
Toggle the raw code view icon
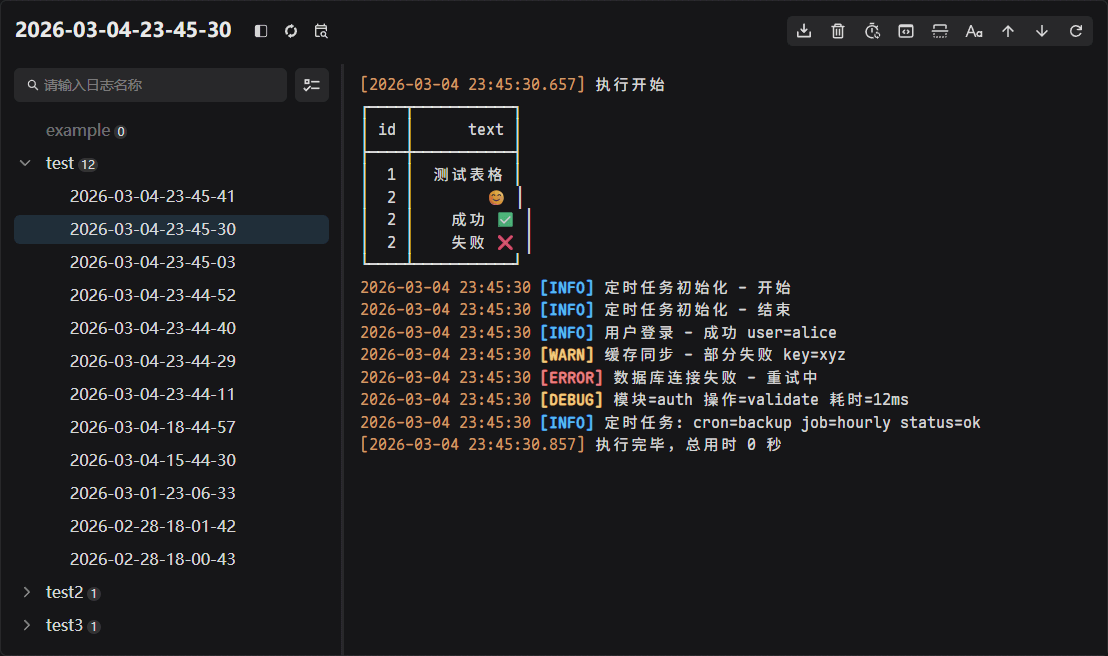[906, 31]
